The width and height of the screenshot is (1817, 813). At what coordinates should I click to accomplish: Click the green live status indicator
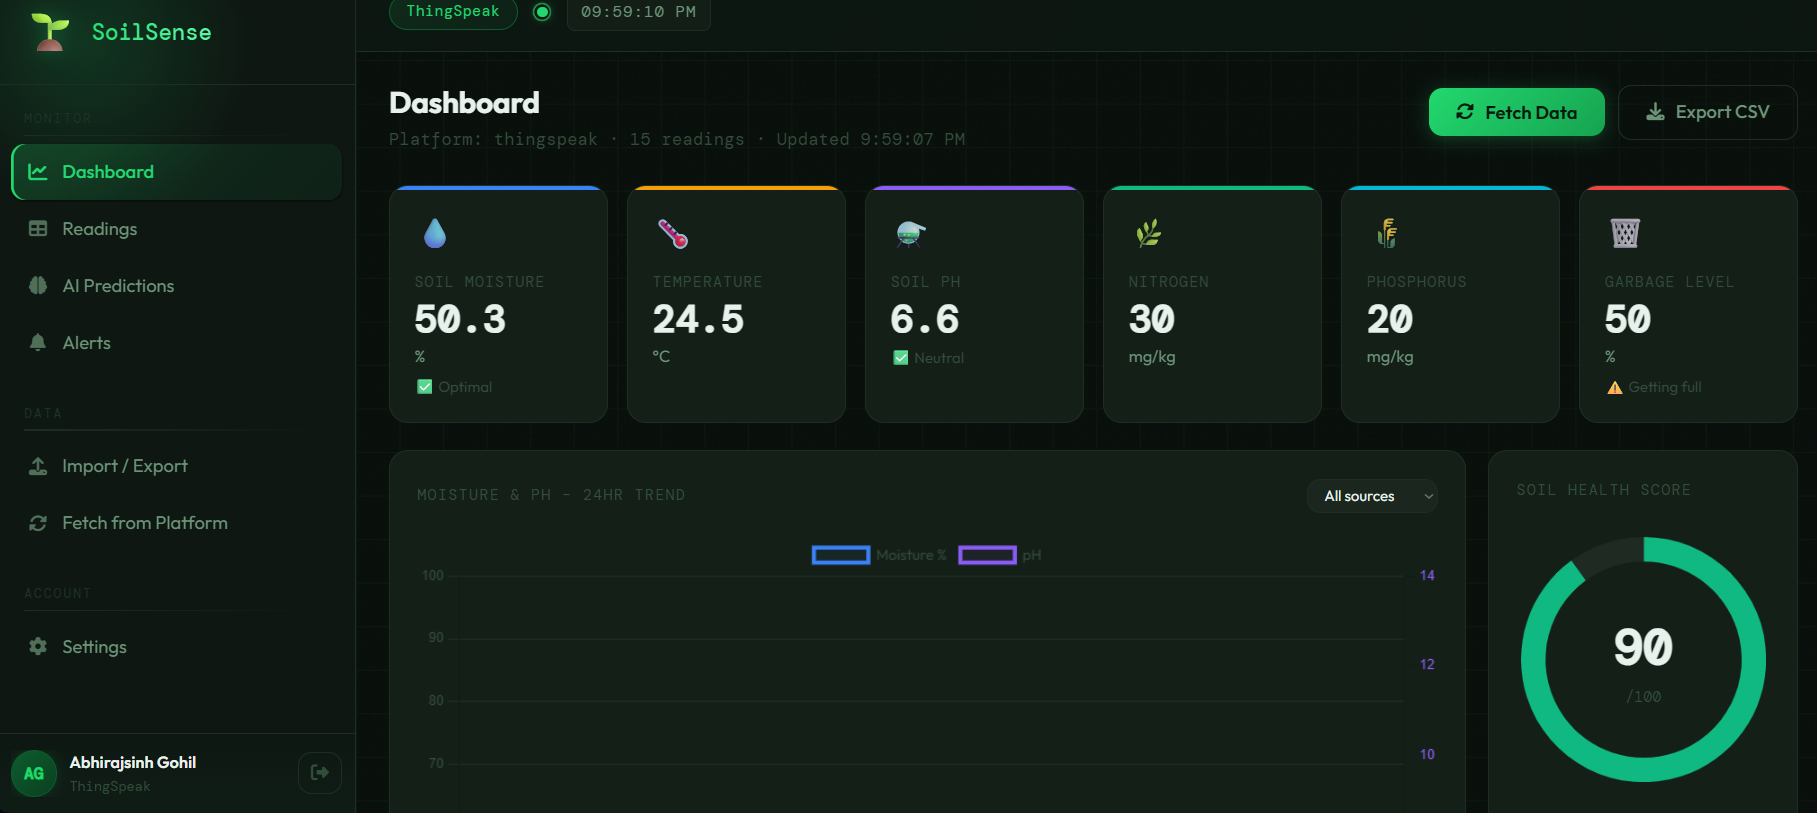tap(542, 12)
